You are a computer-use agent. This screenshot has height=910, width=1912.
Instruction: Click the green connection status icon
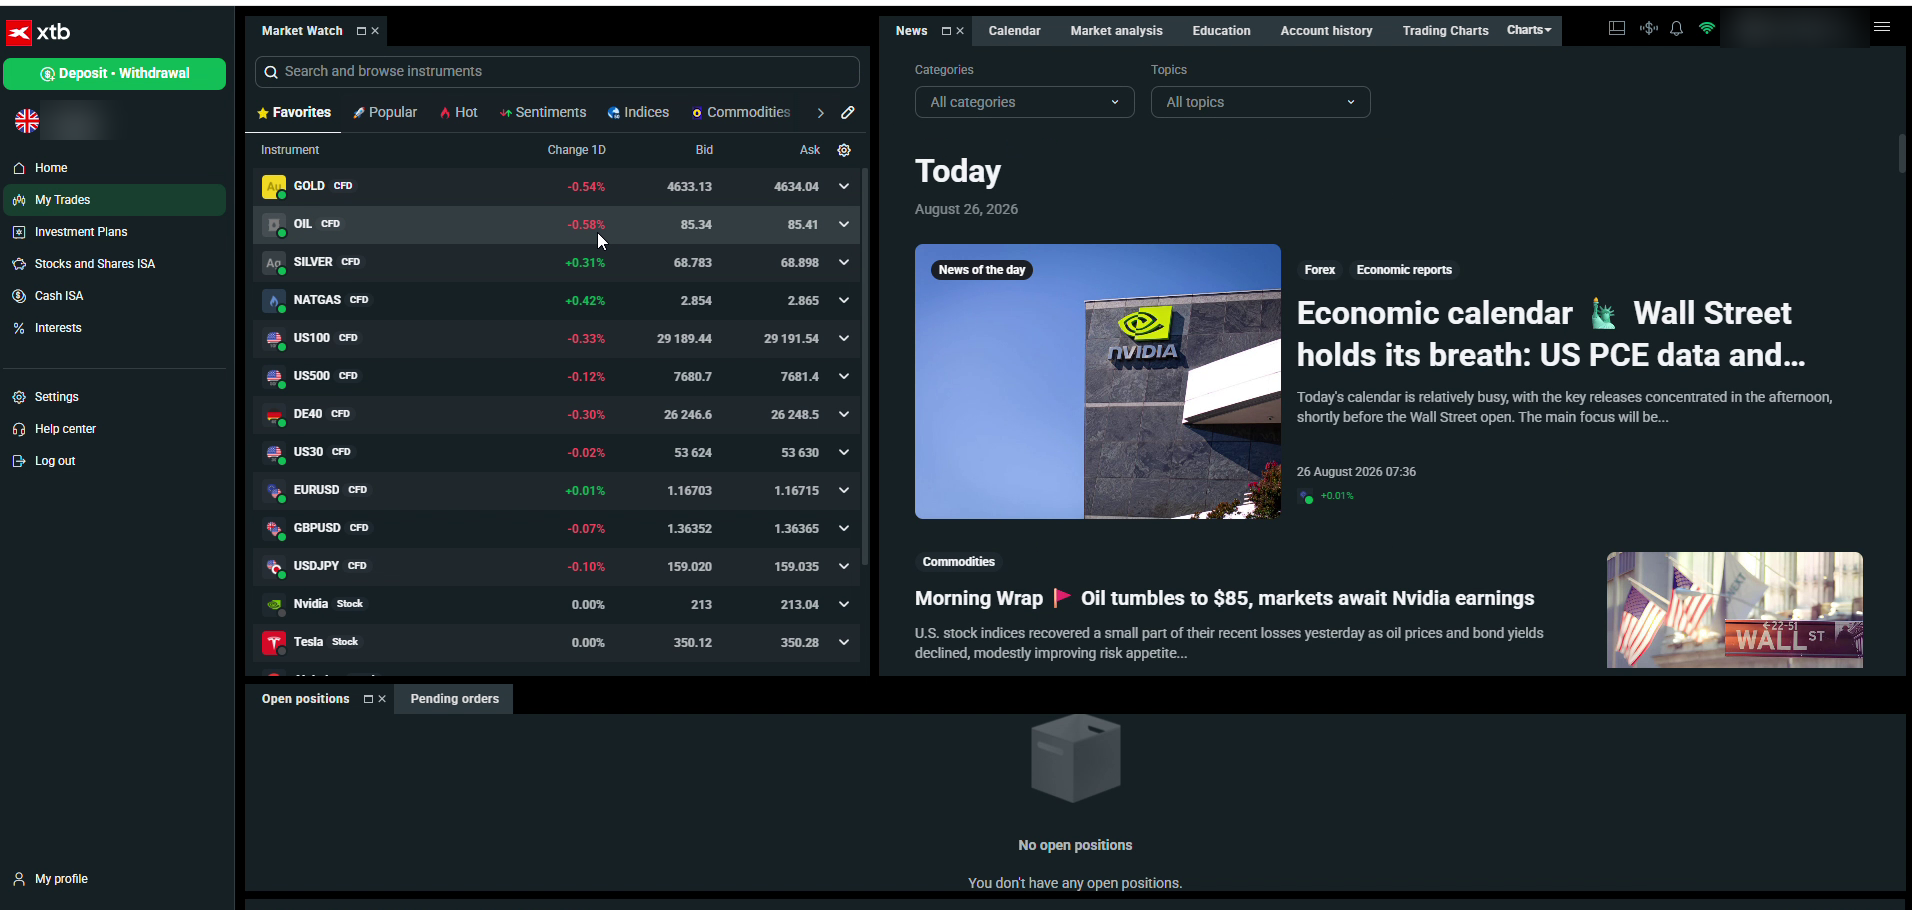tap(1707, 29)
